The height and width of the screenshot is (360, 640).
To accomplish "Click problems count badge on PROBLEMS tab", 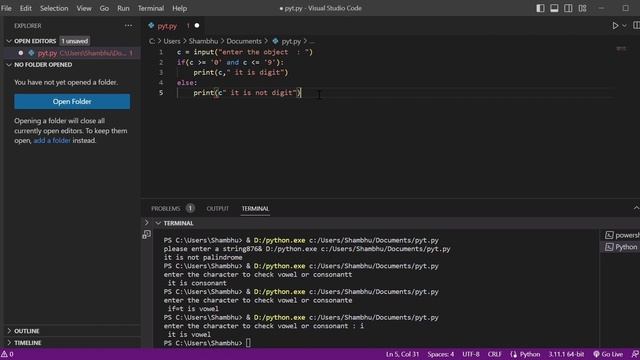I will pos(190,209).
